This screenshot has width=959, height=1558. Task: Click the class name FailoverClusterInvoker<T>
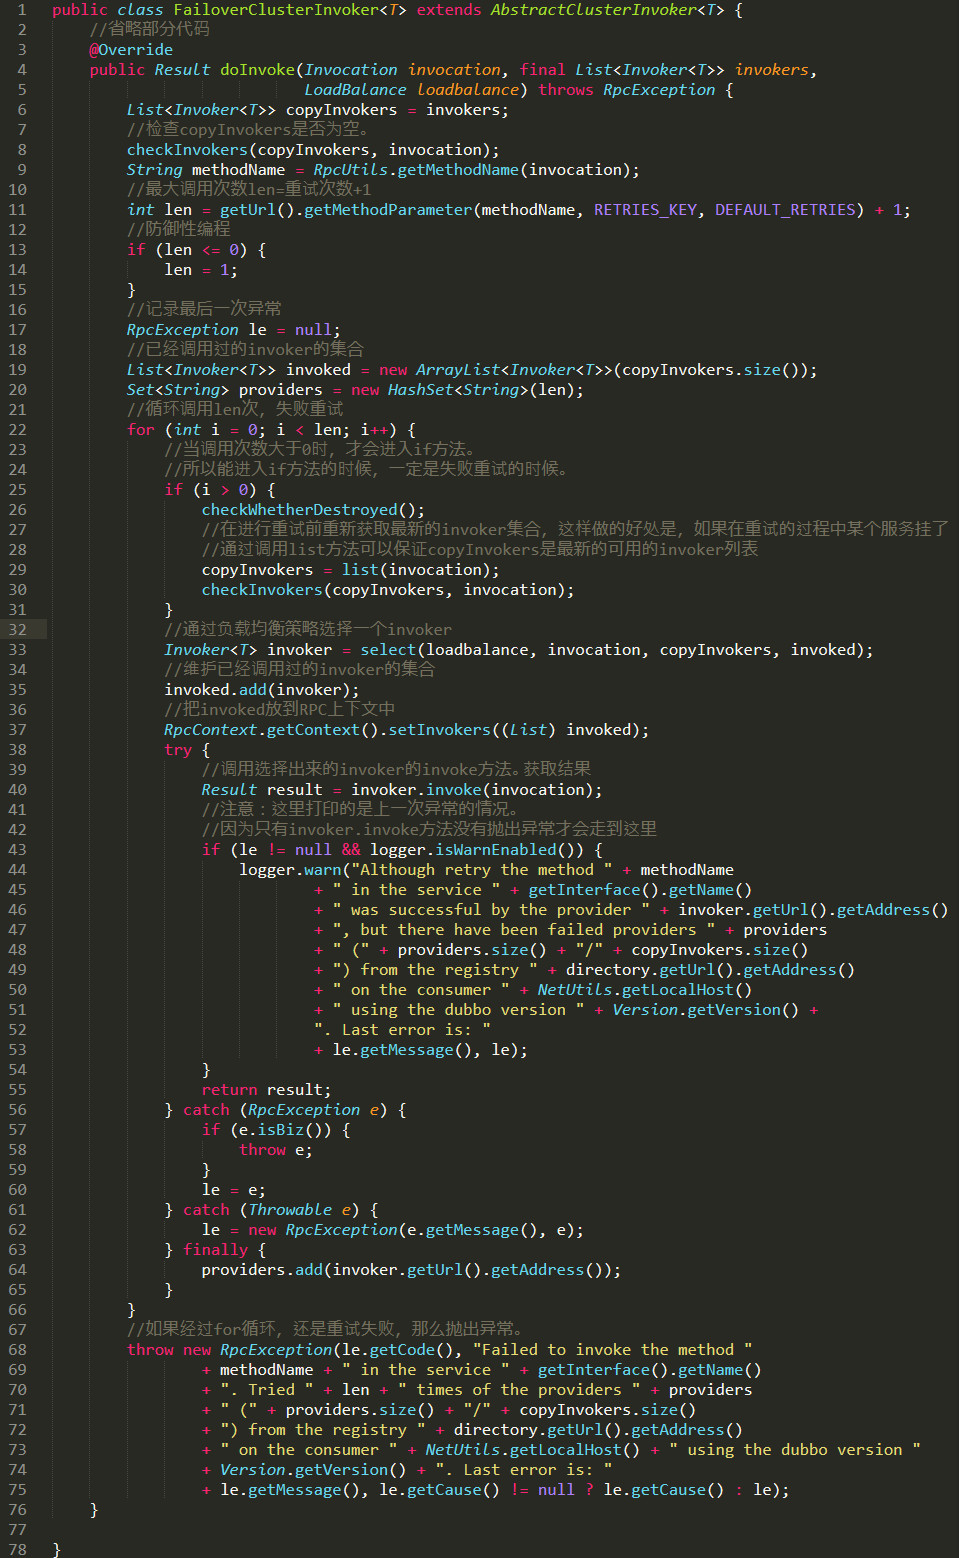point(290,10)
